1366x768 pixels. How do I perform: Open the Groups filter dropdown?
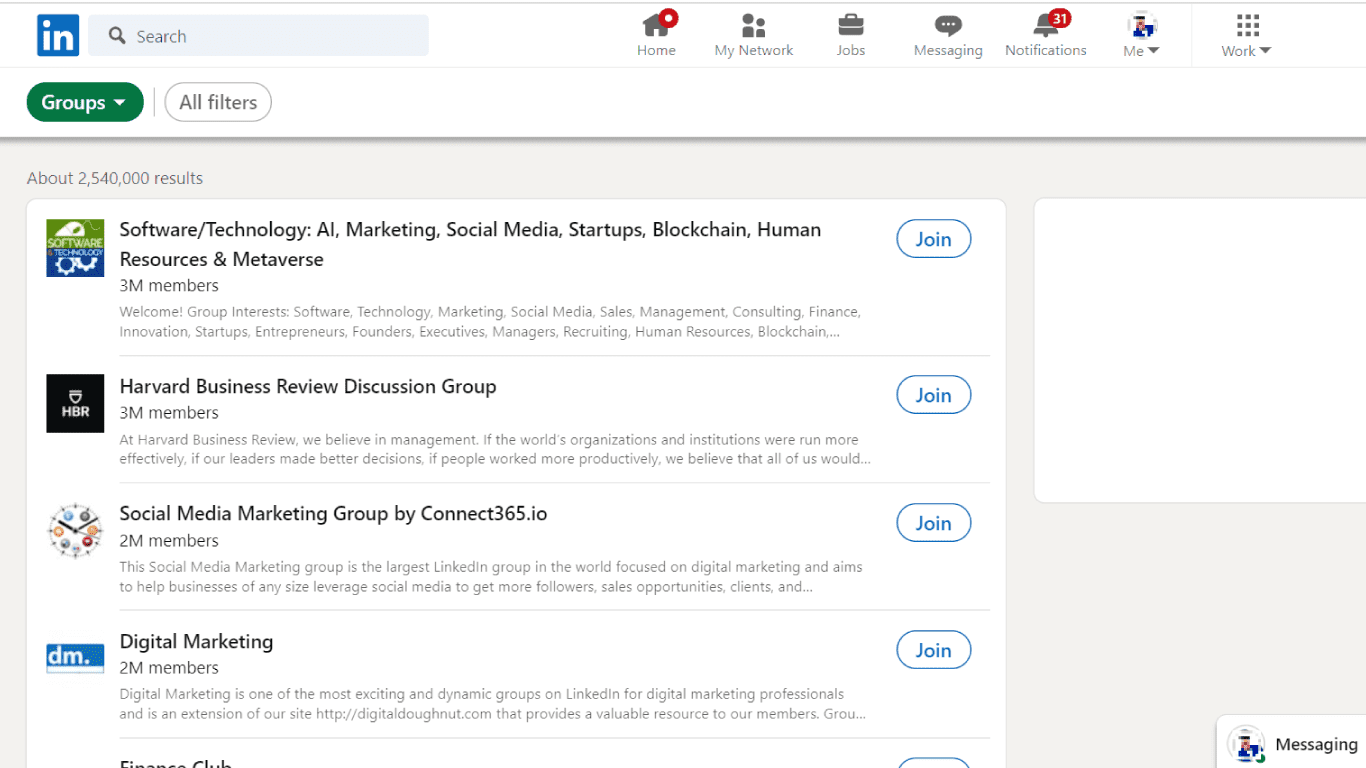coord(85,102)
